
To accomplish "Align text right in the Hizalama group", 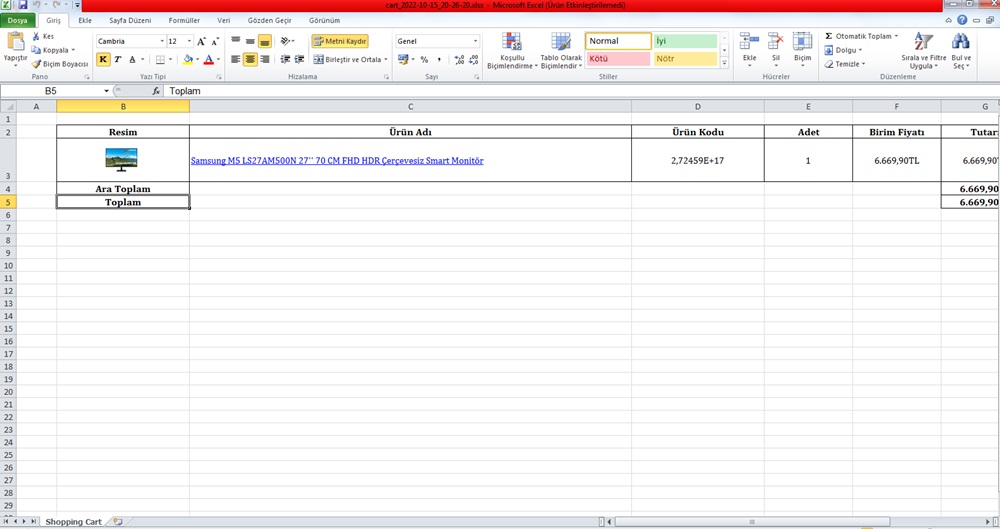I will (265, 59).
